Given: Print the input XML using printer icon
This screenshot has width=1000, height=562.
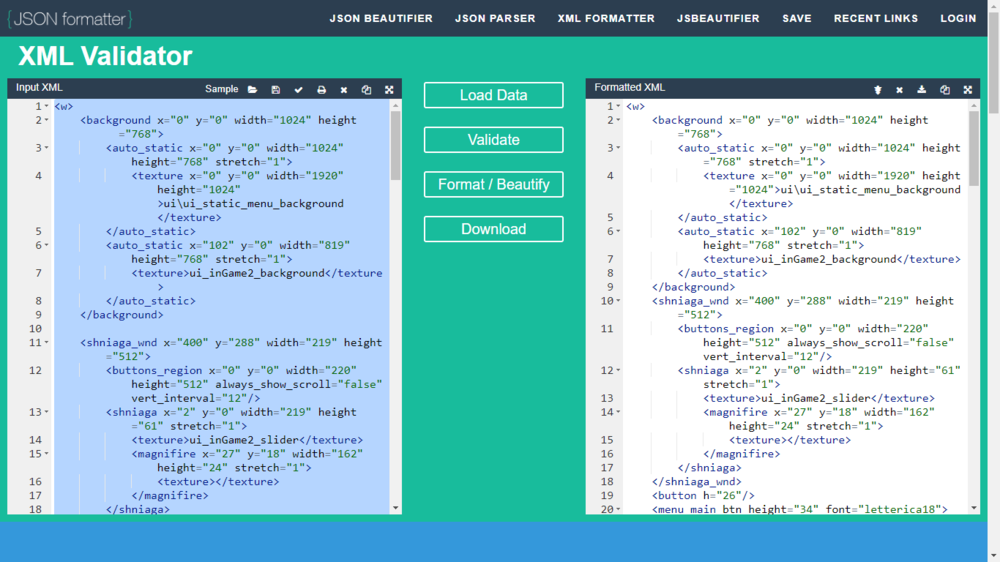Looking at the screenshot, I should pos(321,90).
